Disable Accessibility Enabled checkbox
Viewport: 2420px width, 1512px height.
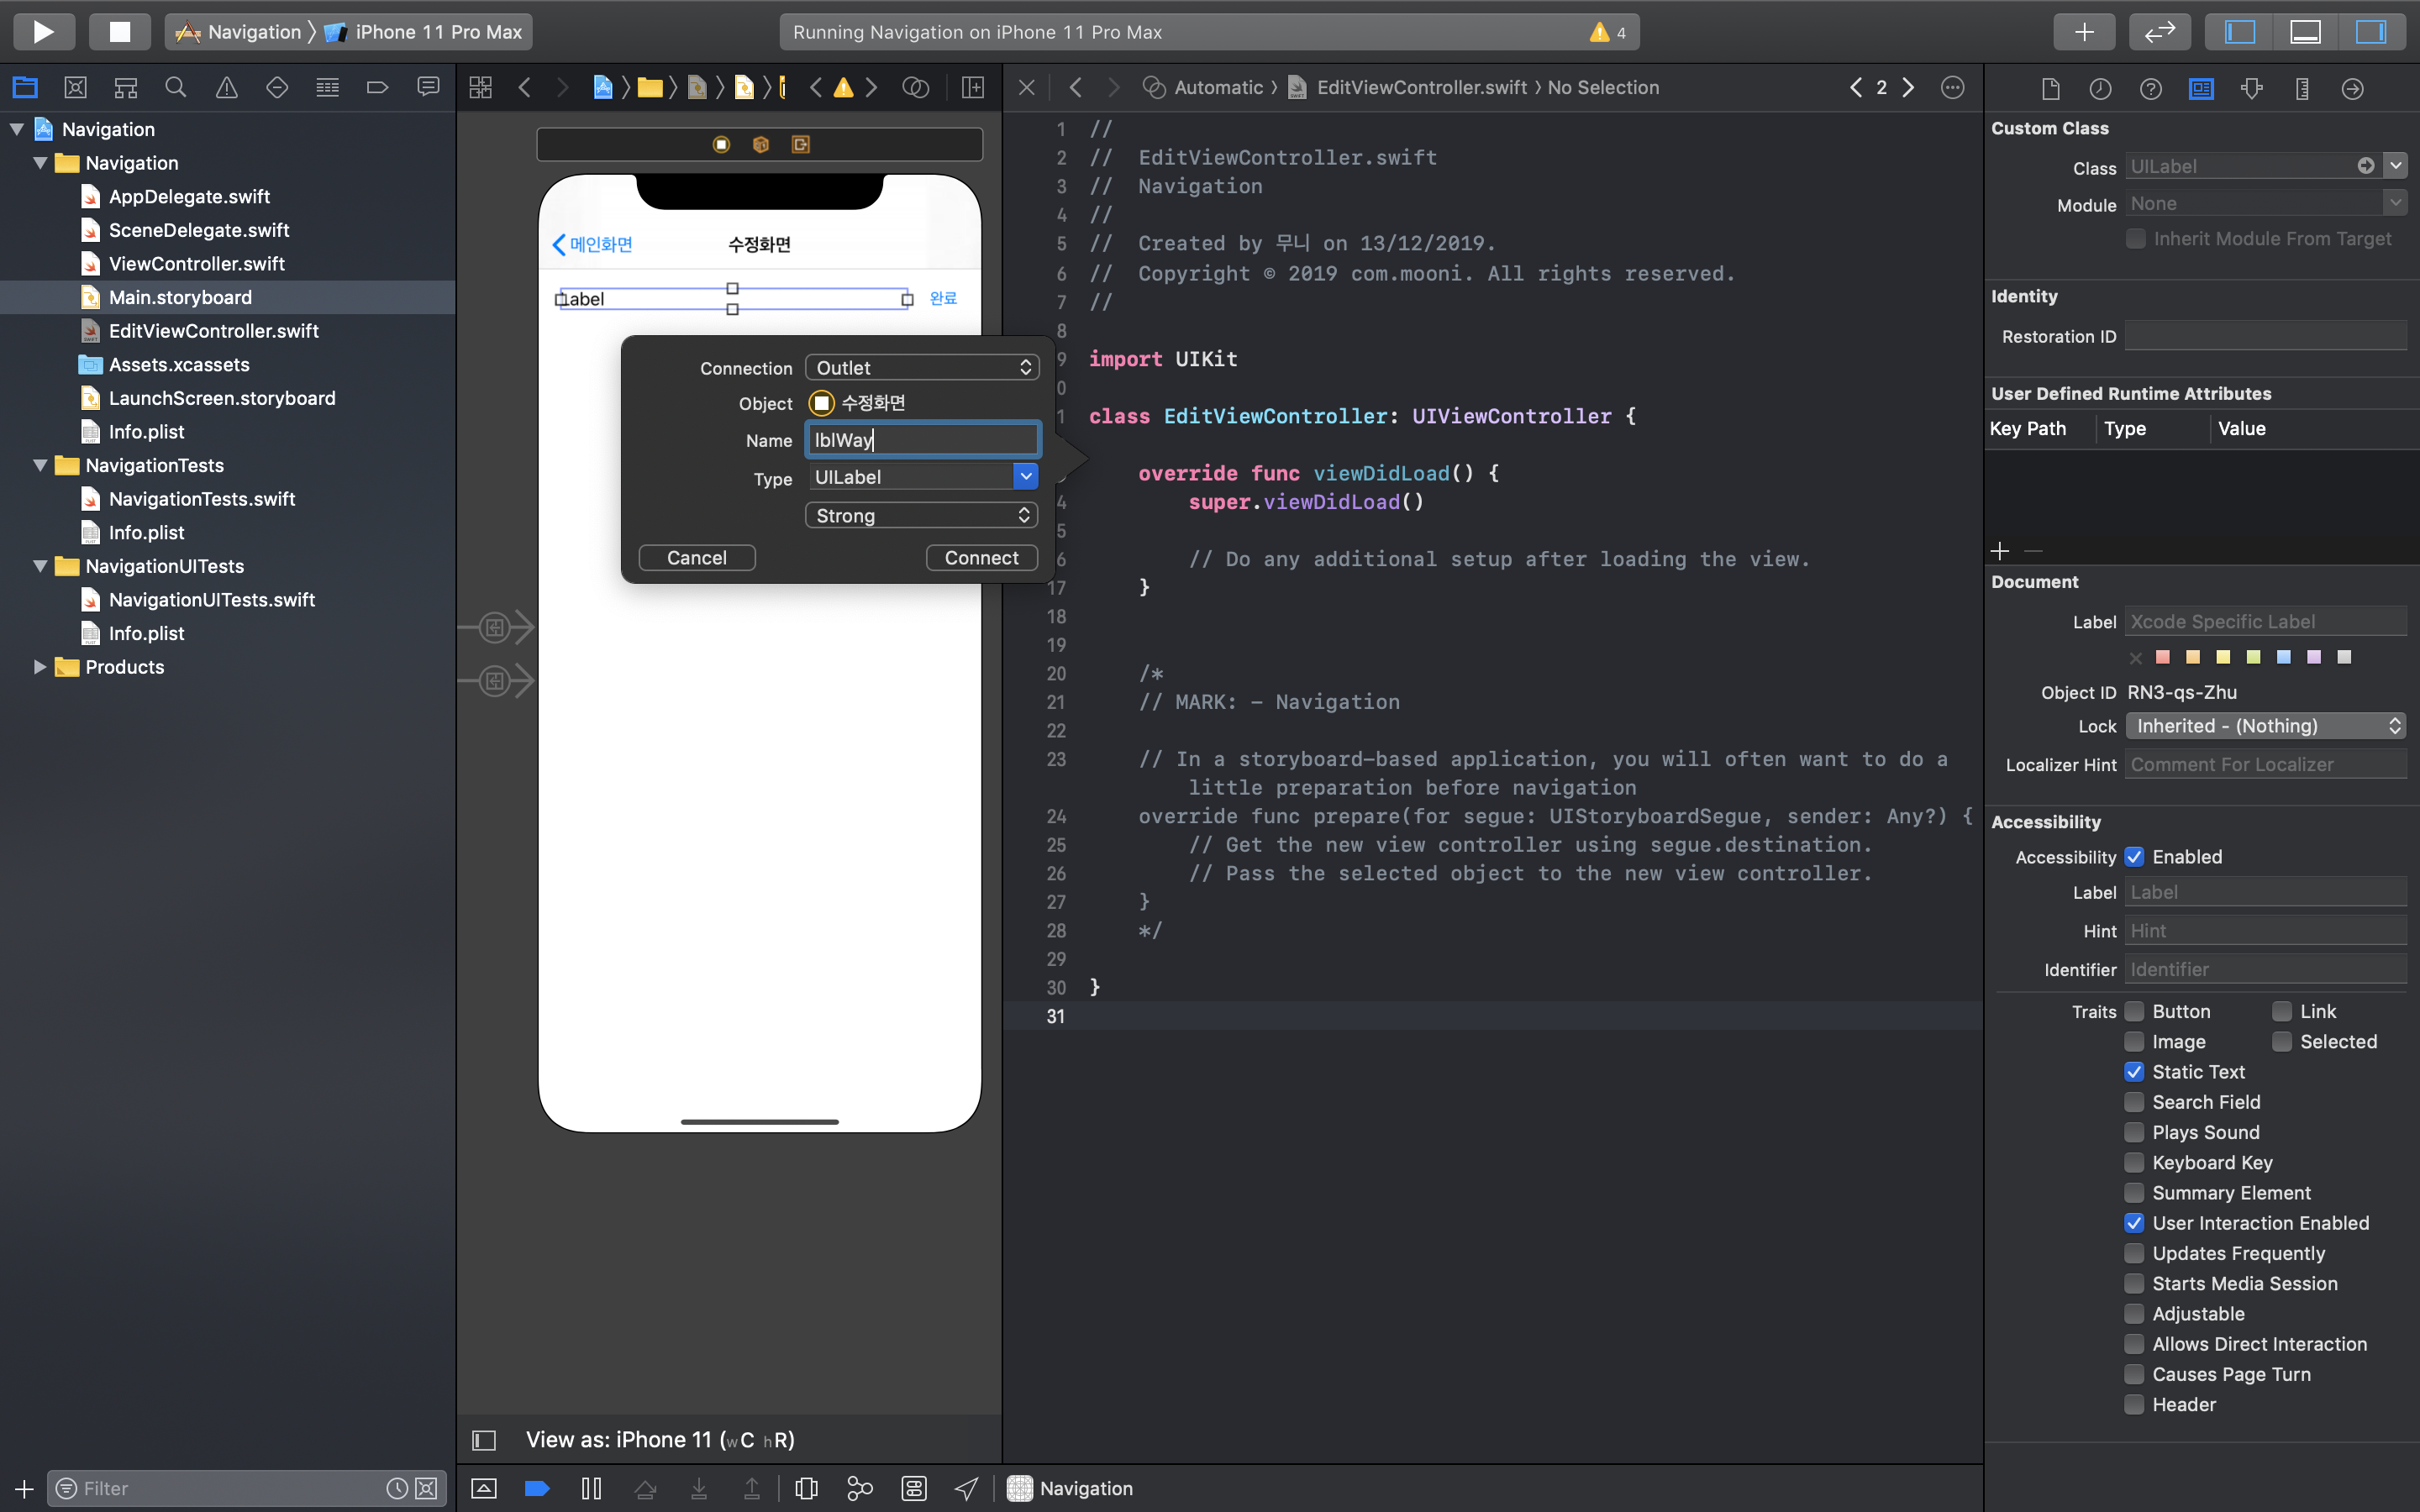tap(2134, 857)
